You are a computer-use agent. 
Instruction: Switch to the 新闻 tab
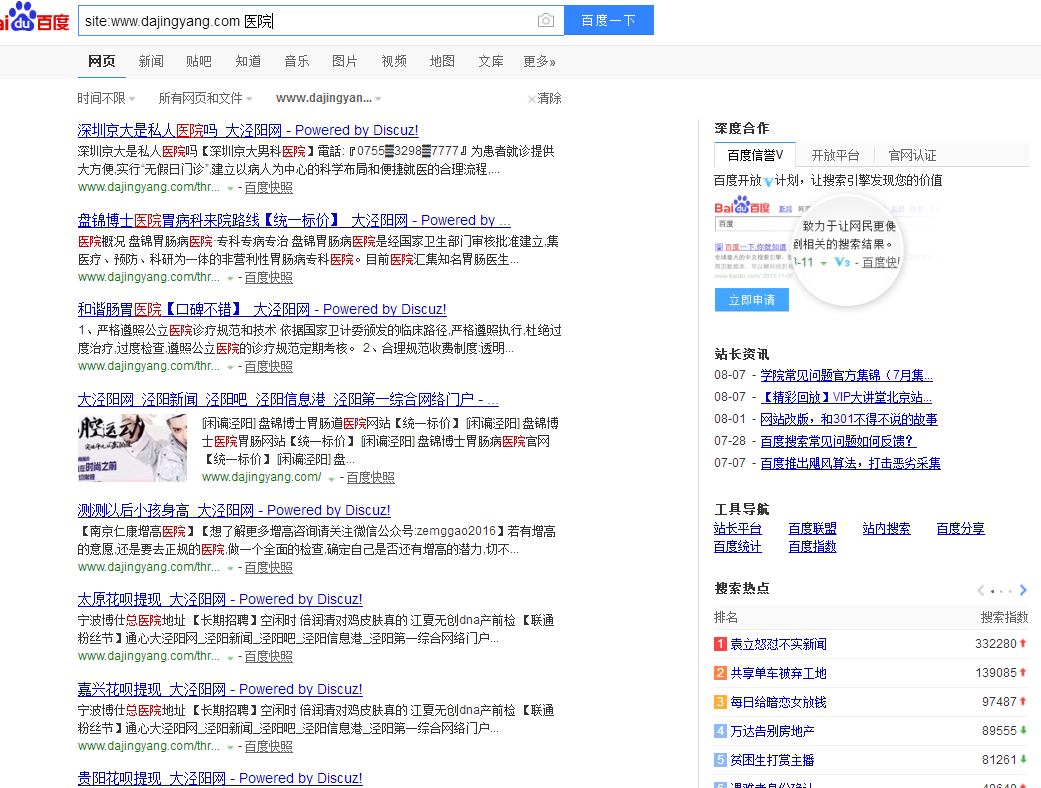(x=151, y=61)
